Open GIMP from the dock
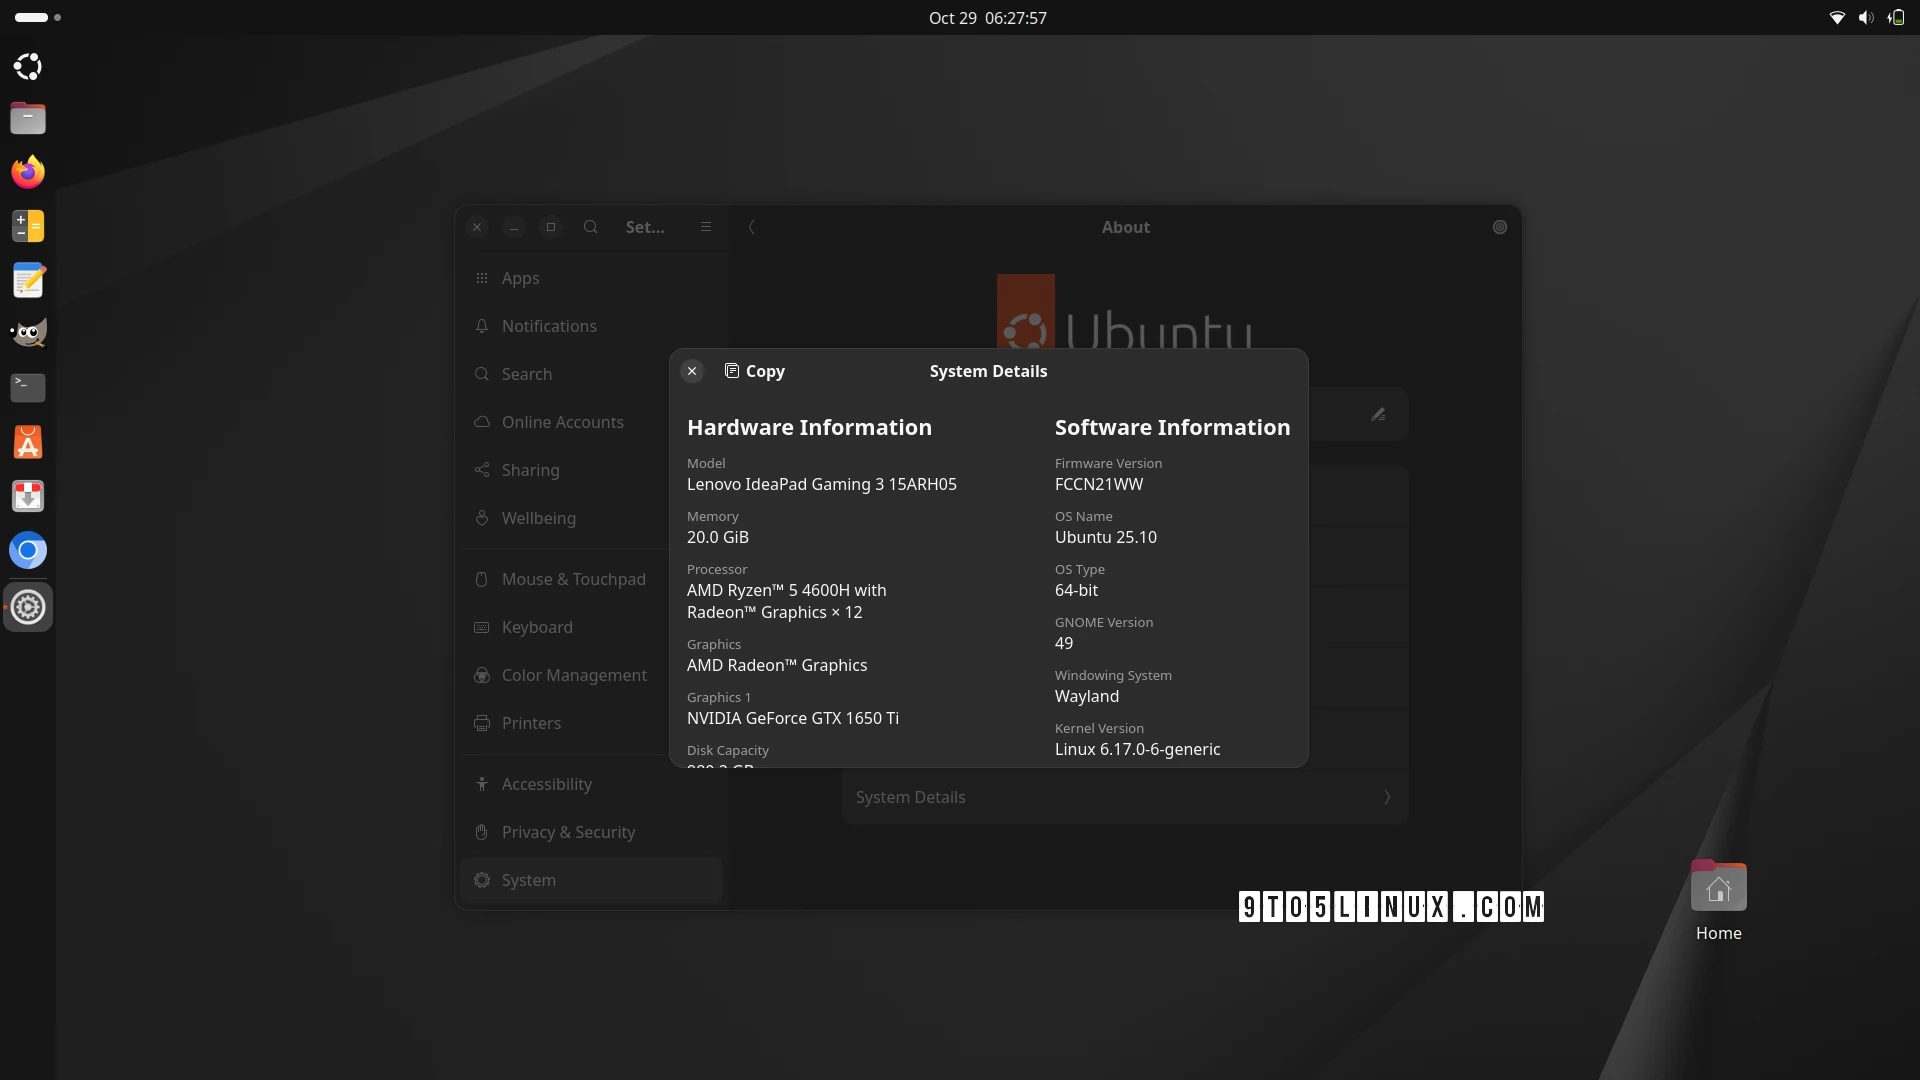 point(28,332)
